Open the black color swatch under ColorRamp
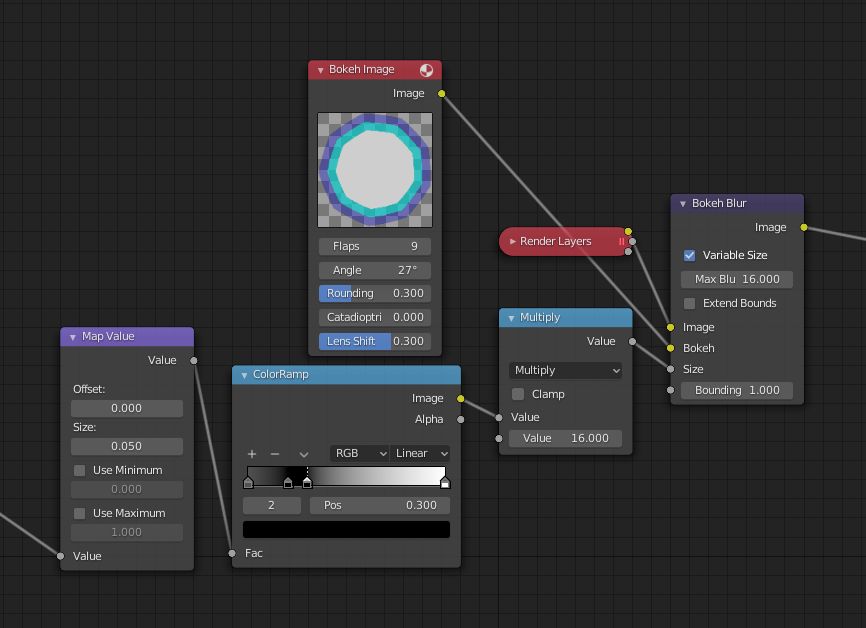 pyautogui.click(x=346, y=529)
